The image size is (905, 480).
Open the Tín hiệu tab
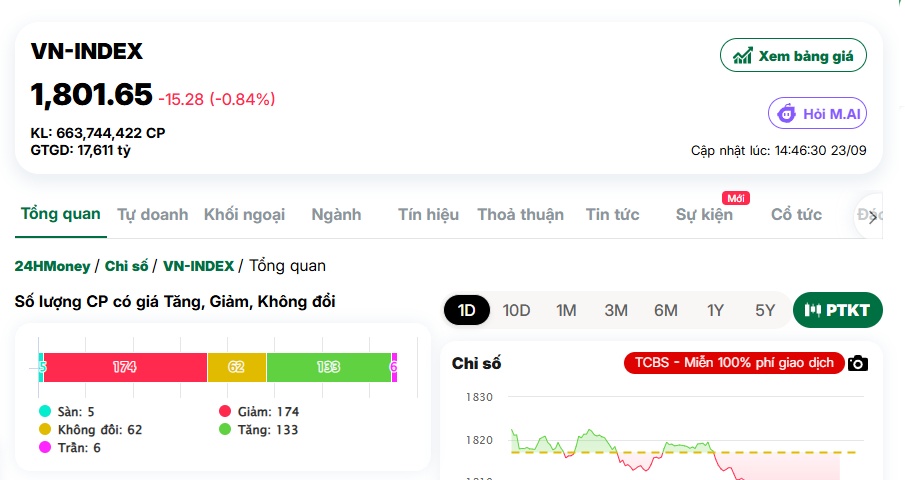click(428, 215)
